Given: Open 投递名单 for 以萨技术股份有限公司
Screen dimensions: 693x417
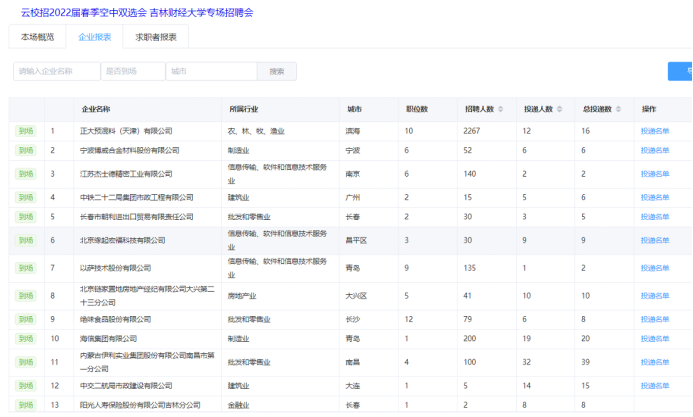Looking at the screenshot, I should coord(655,268).
